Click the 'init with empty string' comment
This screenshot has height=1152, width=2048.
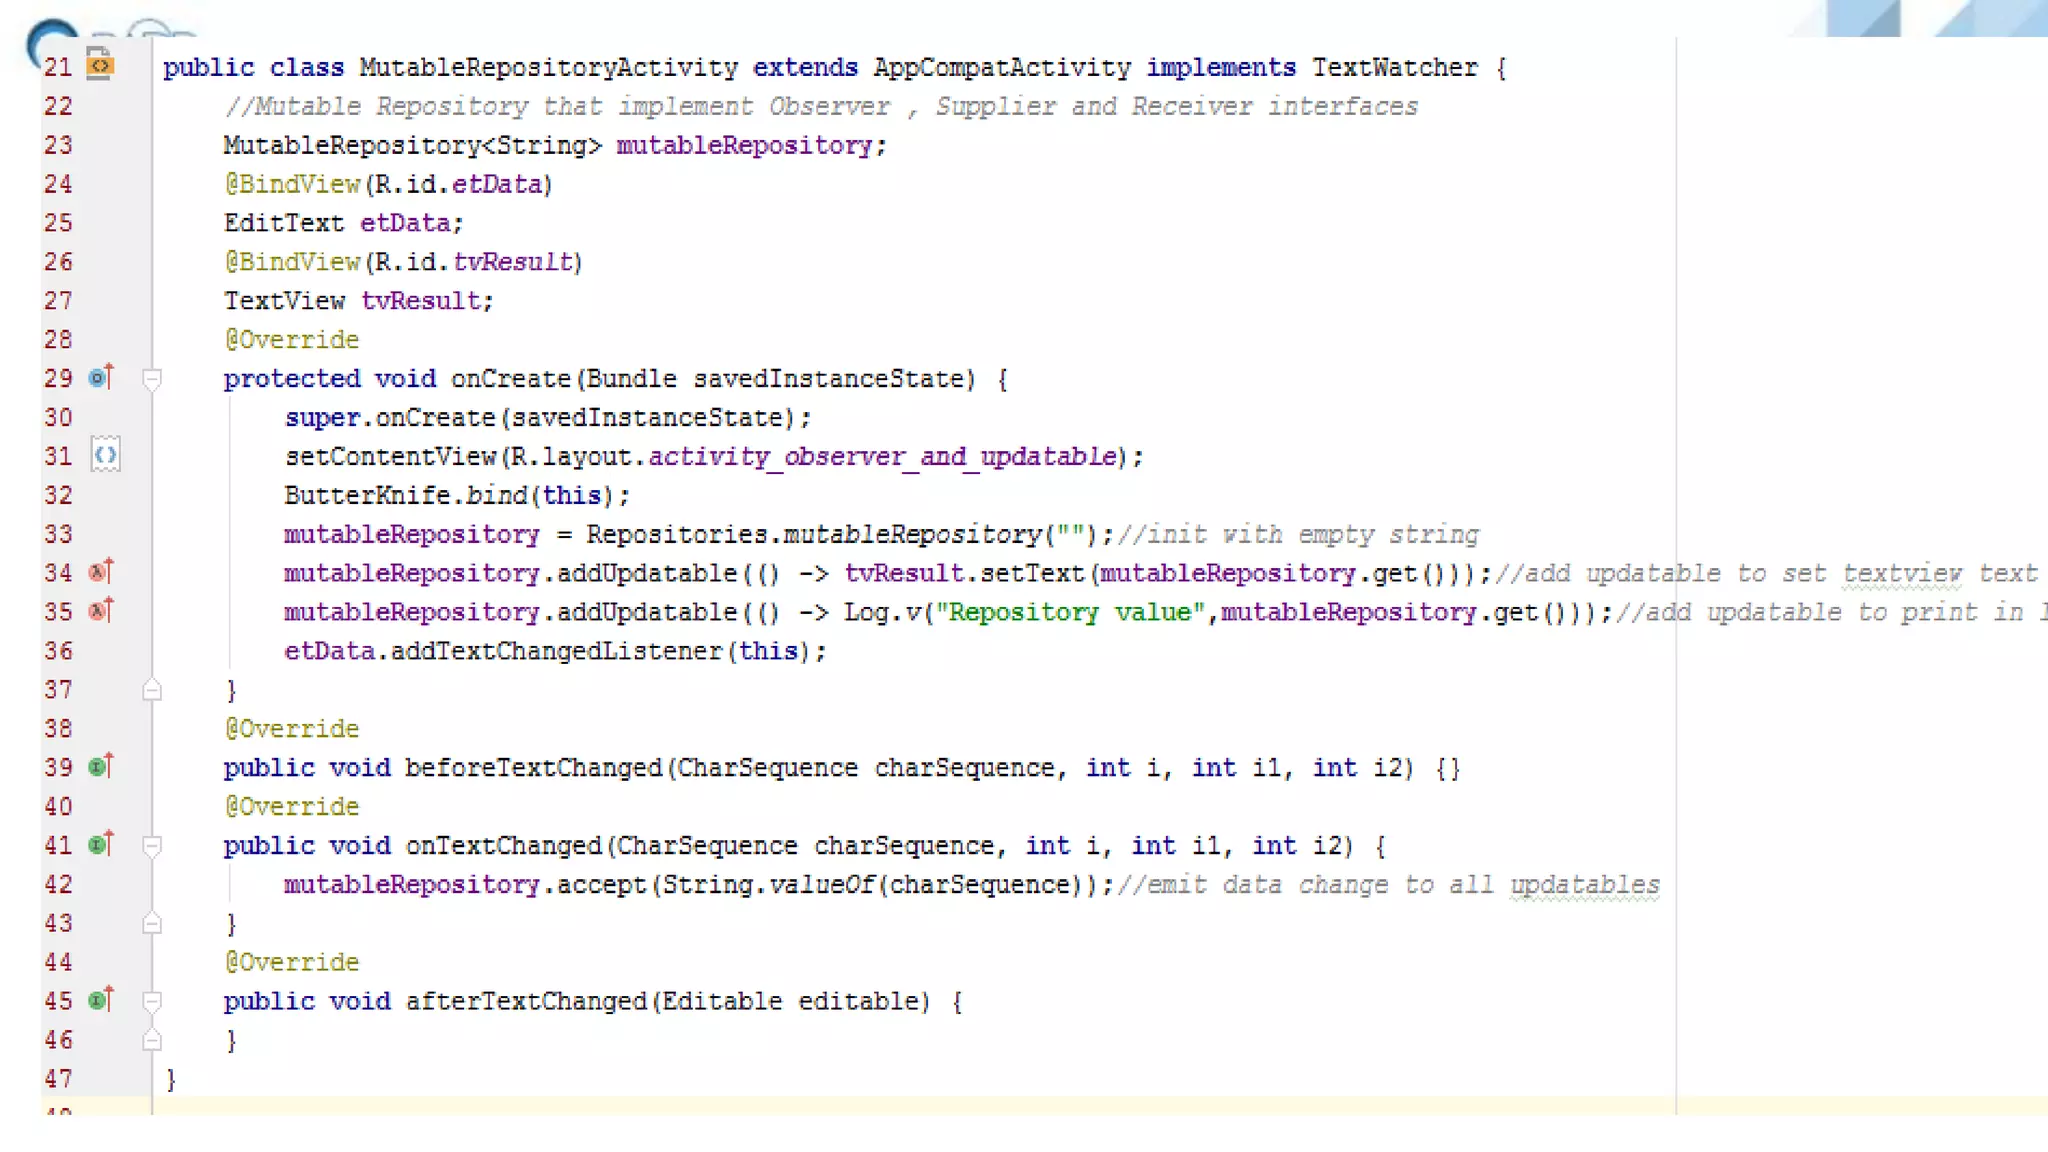(1298, 535)
